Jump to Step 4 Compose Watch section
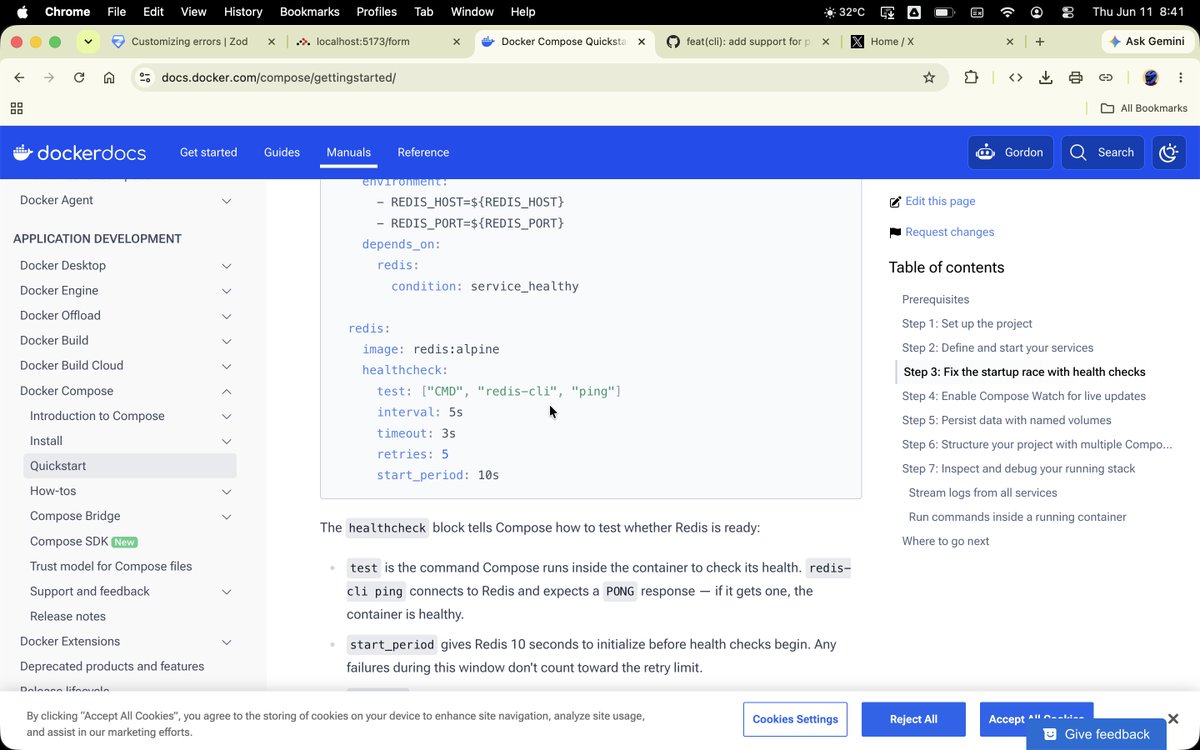The height and width of the screenshot is (750, 1200). point(1024,396)
